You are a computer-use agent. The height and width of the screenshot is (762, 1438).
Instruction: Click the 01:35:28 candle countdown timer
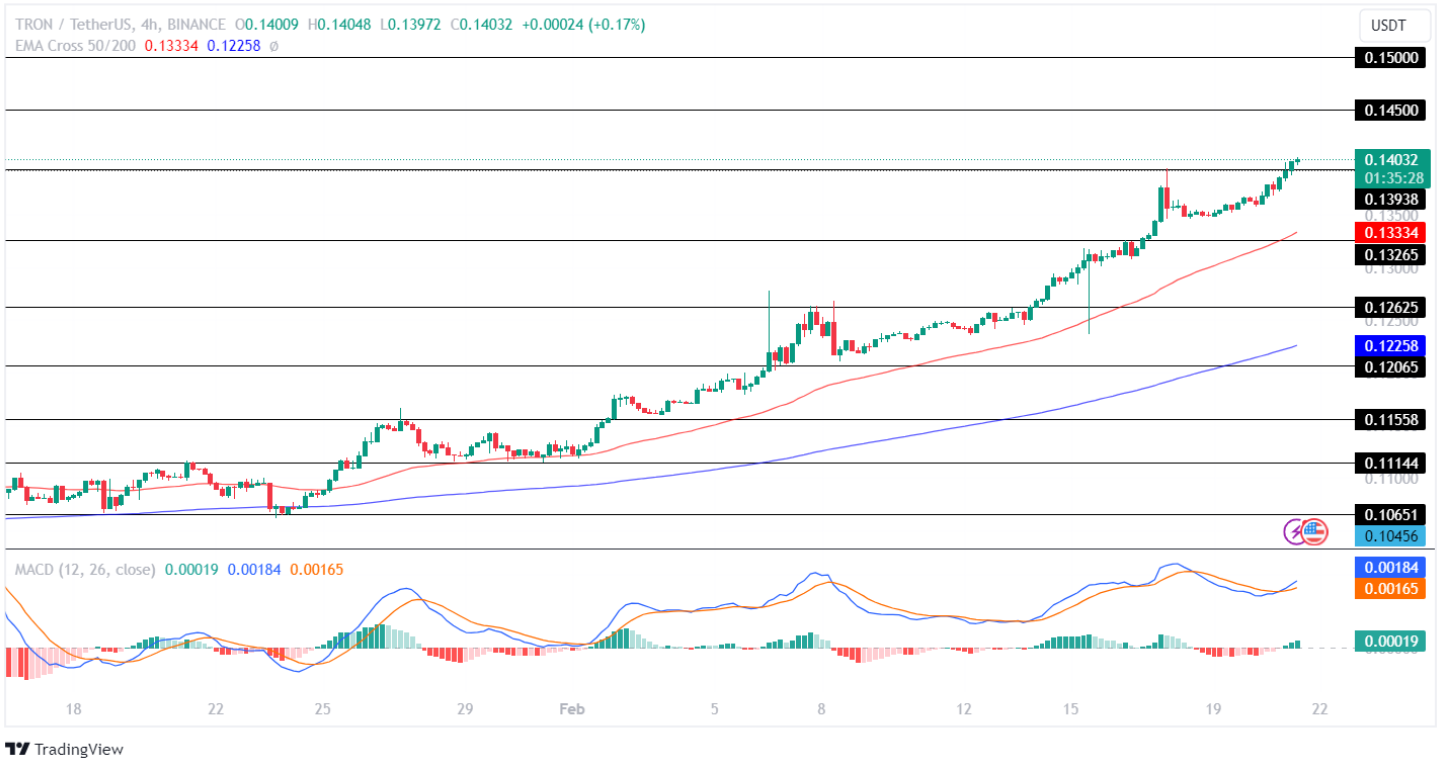pos(1392,178)
